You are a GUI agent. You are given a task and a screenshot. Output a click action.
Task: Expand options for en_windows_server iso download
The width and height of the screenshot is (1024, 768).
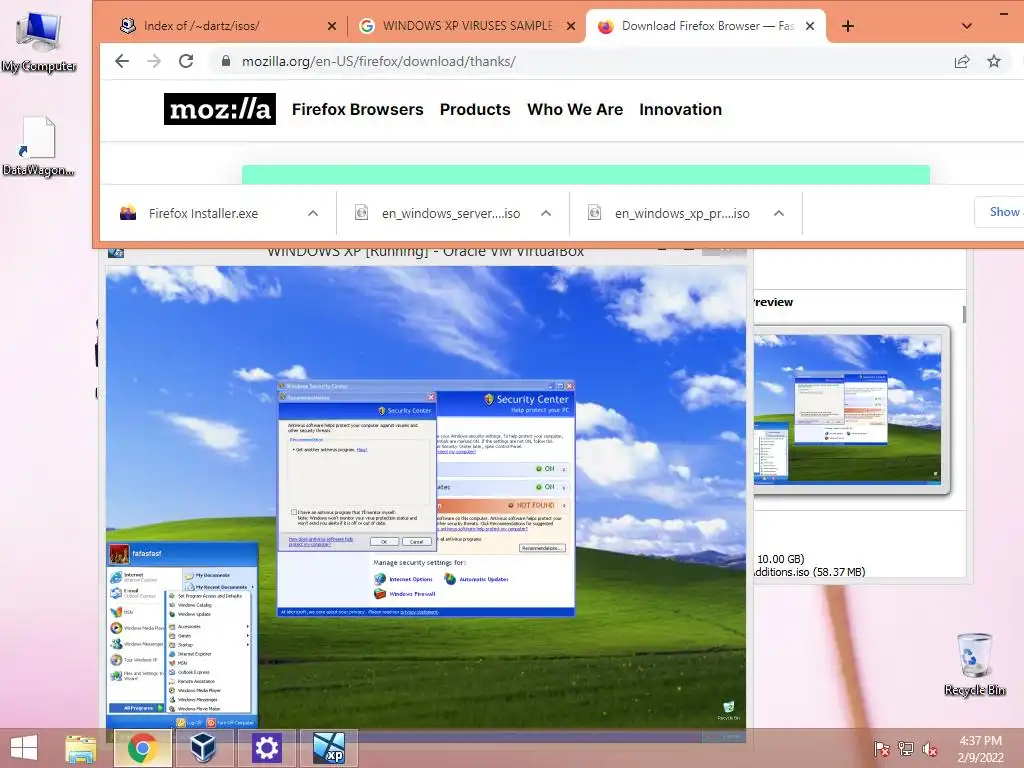coord(546,214)
